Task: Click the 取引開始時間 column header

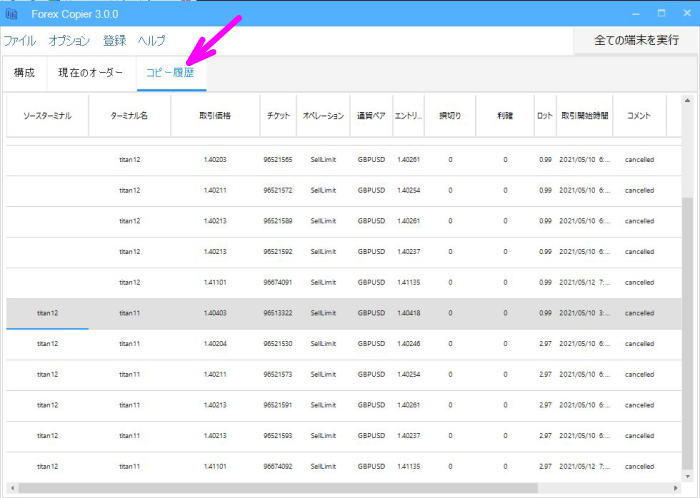Action: point(584,116)
